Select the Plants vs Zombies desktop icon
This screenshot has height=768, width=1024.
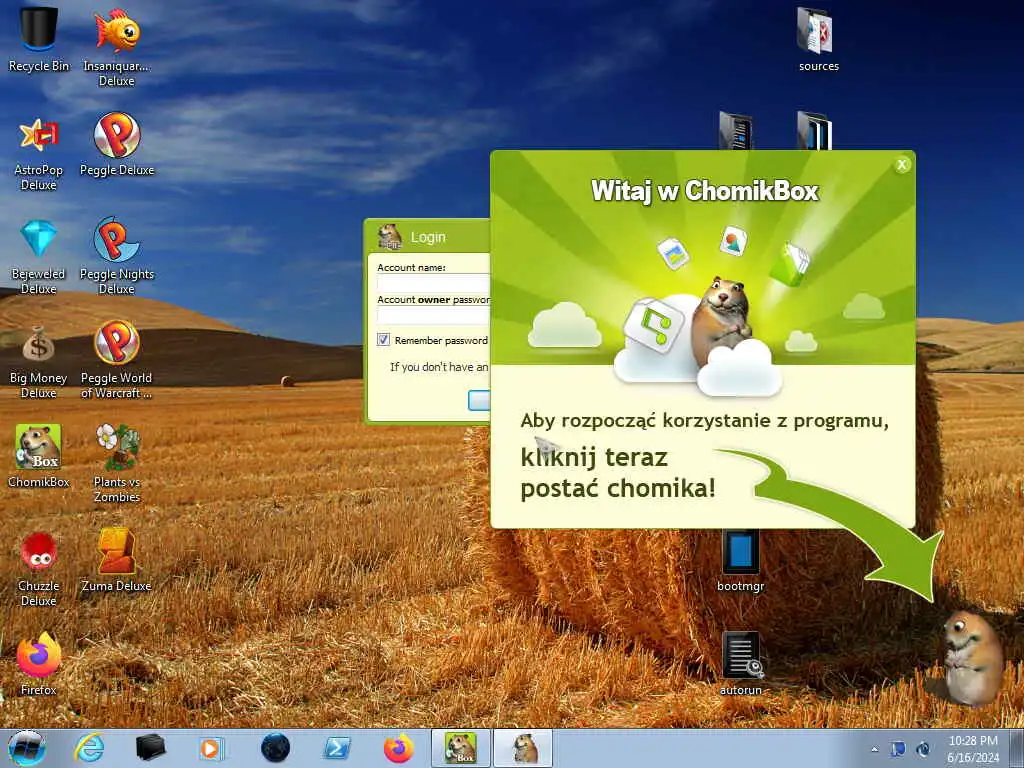click(x=117, y=462)
